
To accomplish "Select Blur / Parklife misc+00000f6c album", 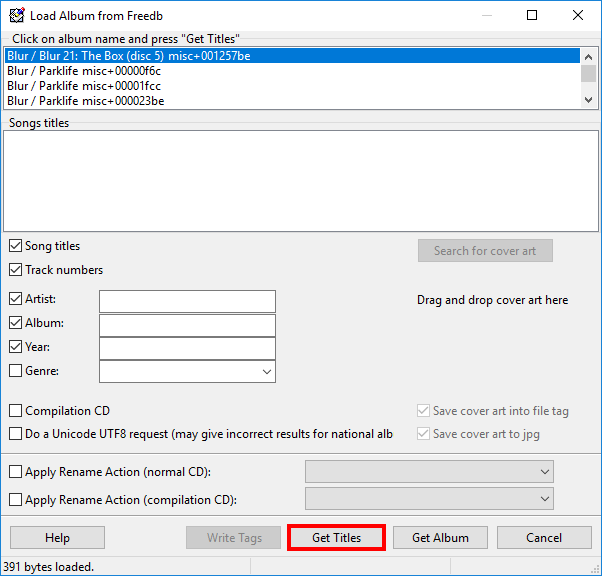I will coord(292,71).
